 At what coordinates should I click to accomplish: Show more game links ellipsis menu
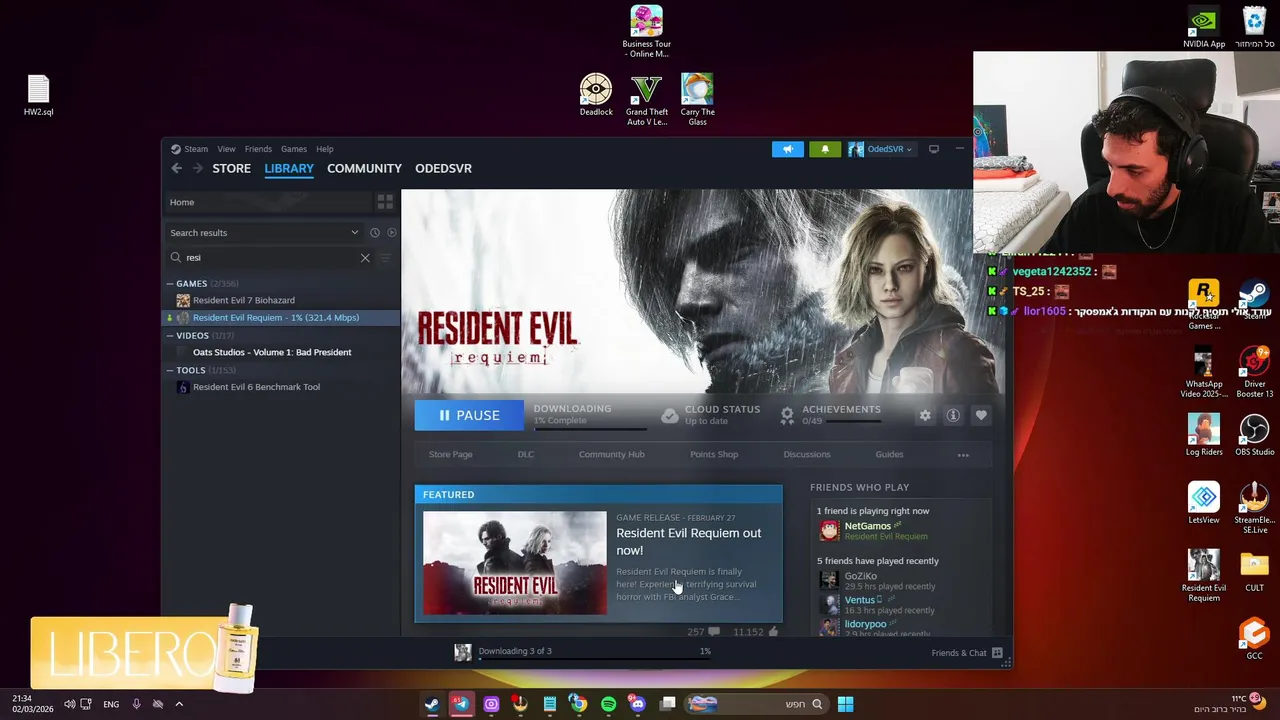pyautogui.click(x=963, y=455)
